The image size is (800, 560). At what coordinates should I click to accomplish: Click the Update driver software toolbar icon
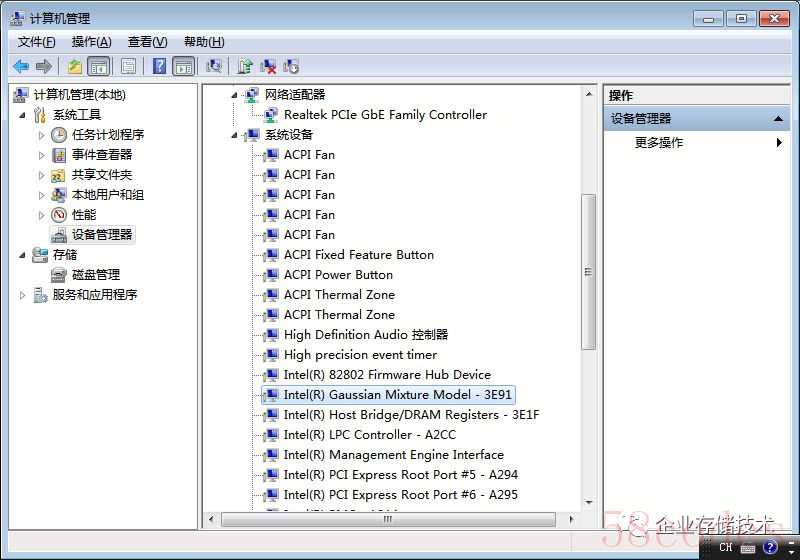click(x=245, y=66)
